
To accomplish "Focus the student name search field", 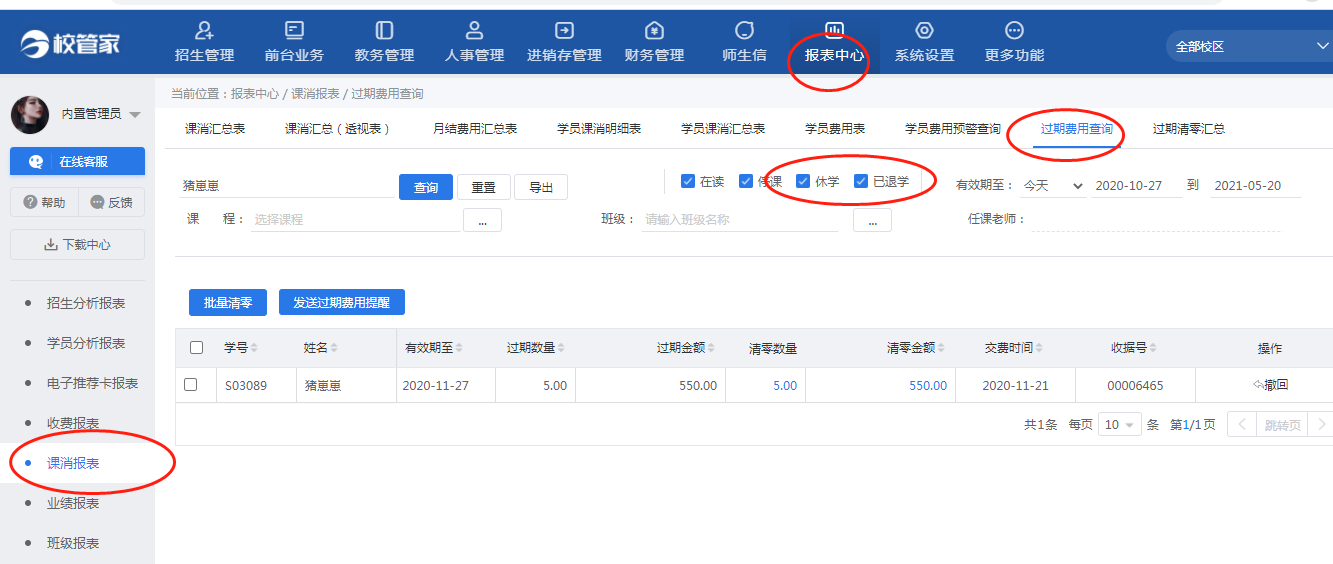I will pos(288,186).
